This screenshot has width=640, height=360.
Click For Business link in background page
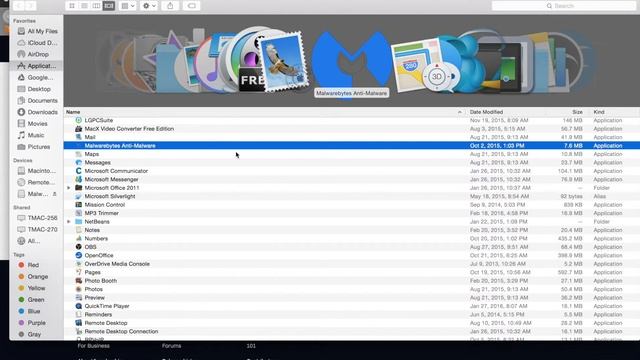pyautogui.click(x=93, y=346)
